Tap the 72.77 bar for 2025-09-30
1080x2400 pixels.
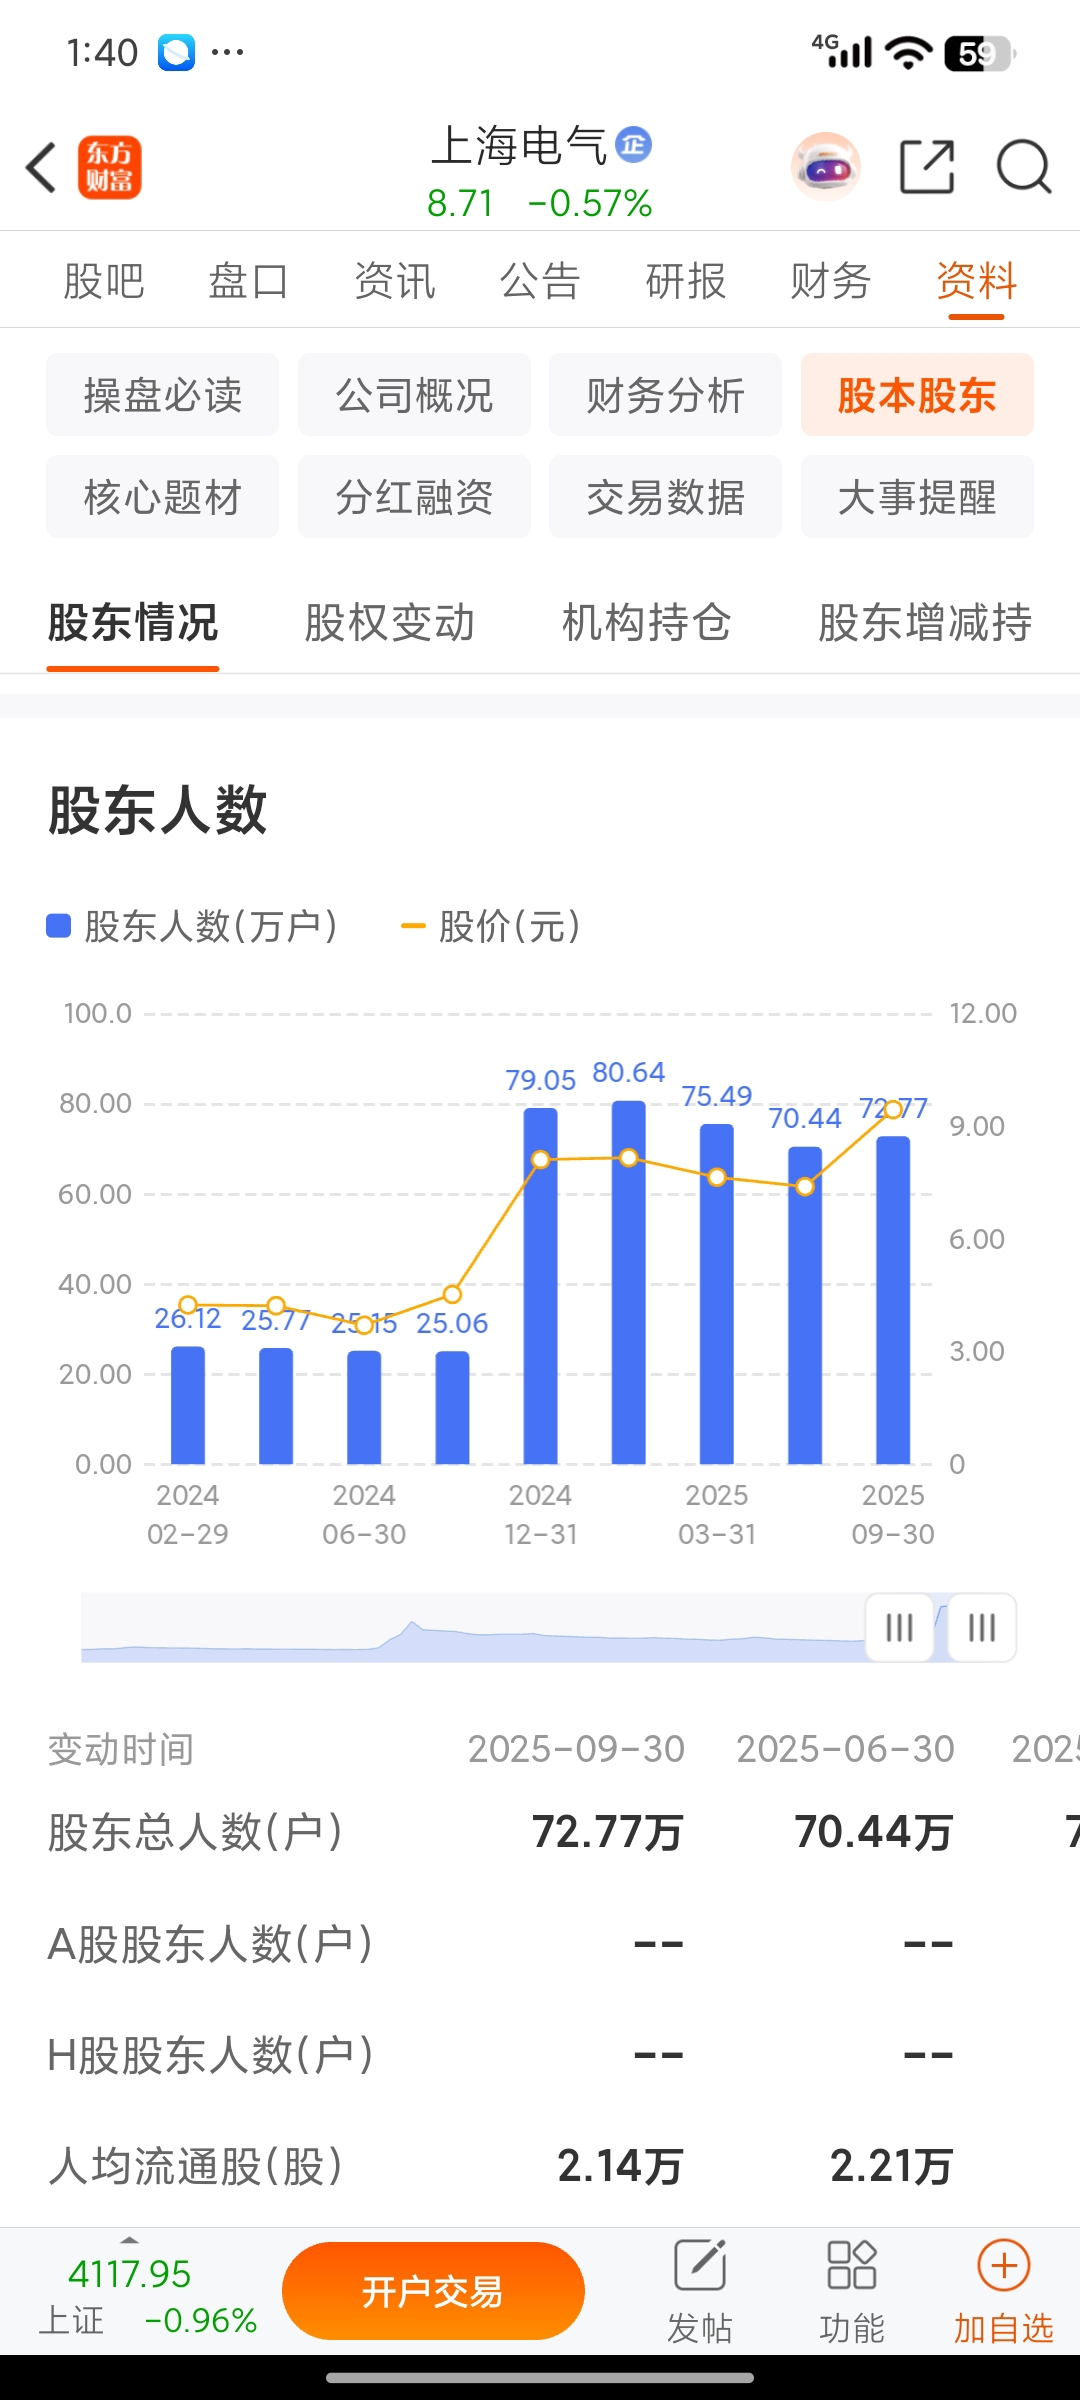tap(893, 1300)
